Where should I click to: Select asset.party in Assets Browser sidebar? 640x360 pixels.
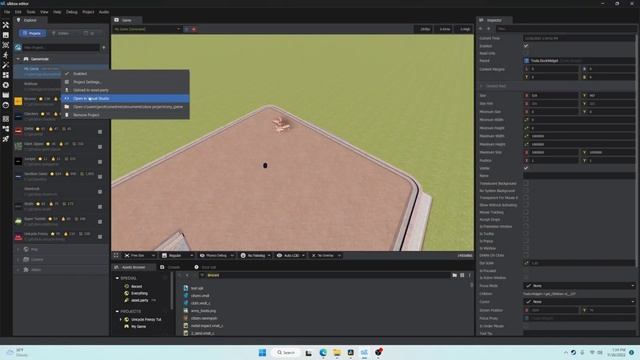pyautogui.click(x=139, y=300)
